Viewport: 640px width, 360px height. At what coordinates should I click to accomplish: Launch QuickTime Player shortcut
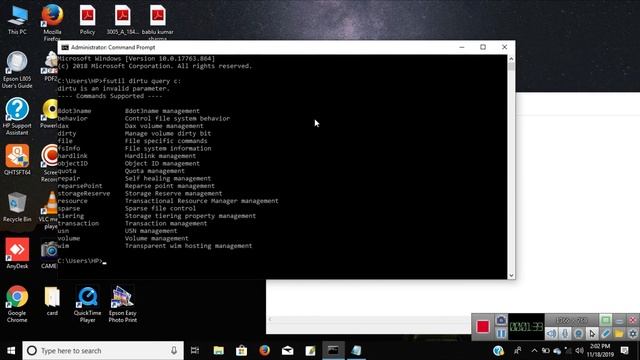click(x=87, y=304)
